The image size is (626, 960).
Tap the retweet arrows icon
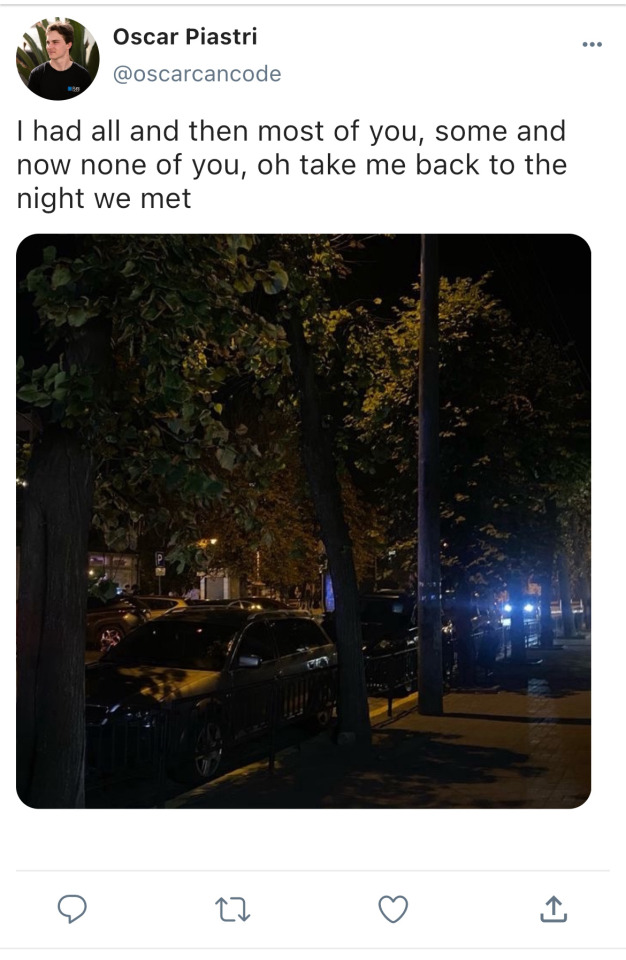coord(233,910)
